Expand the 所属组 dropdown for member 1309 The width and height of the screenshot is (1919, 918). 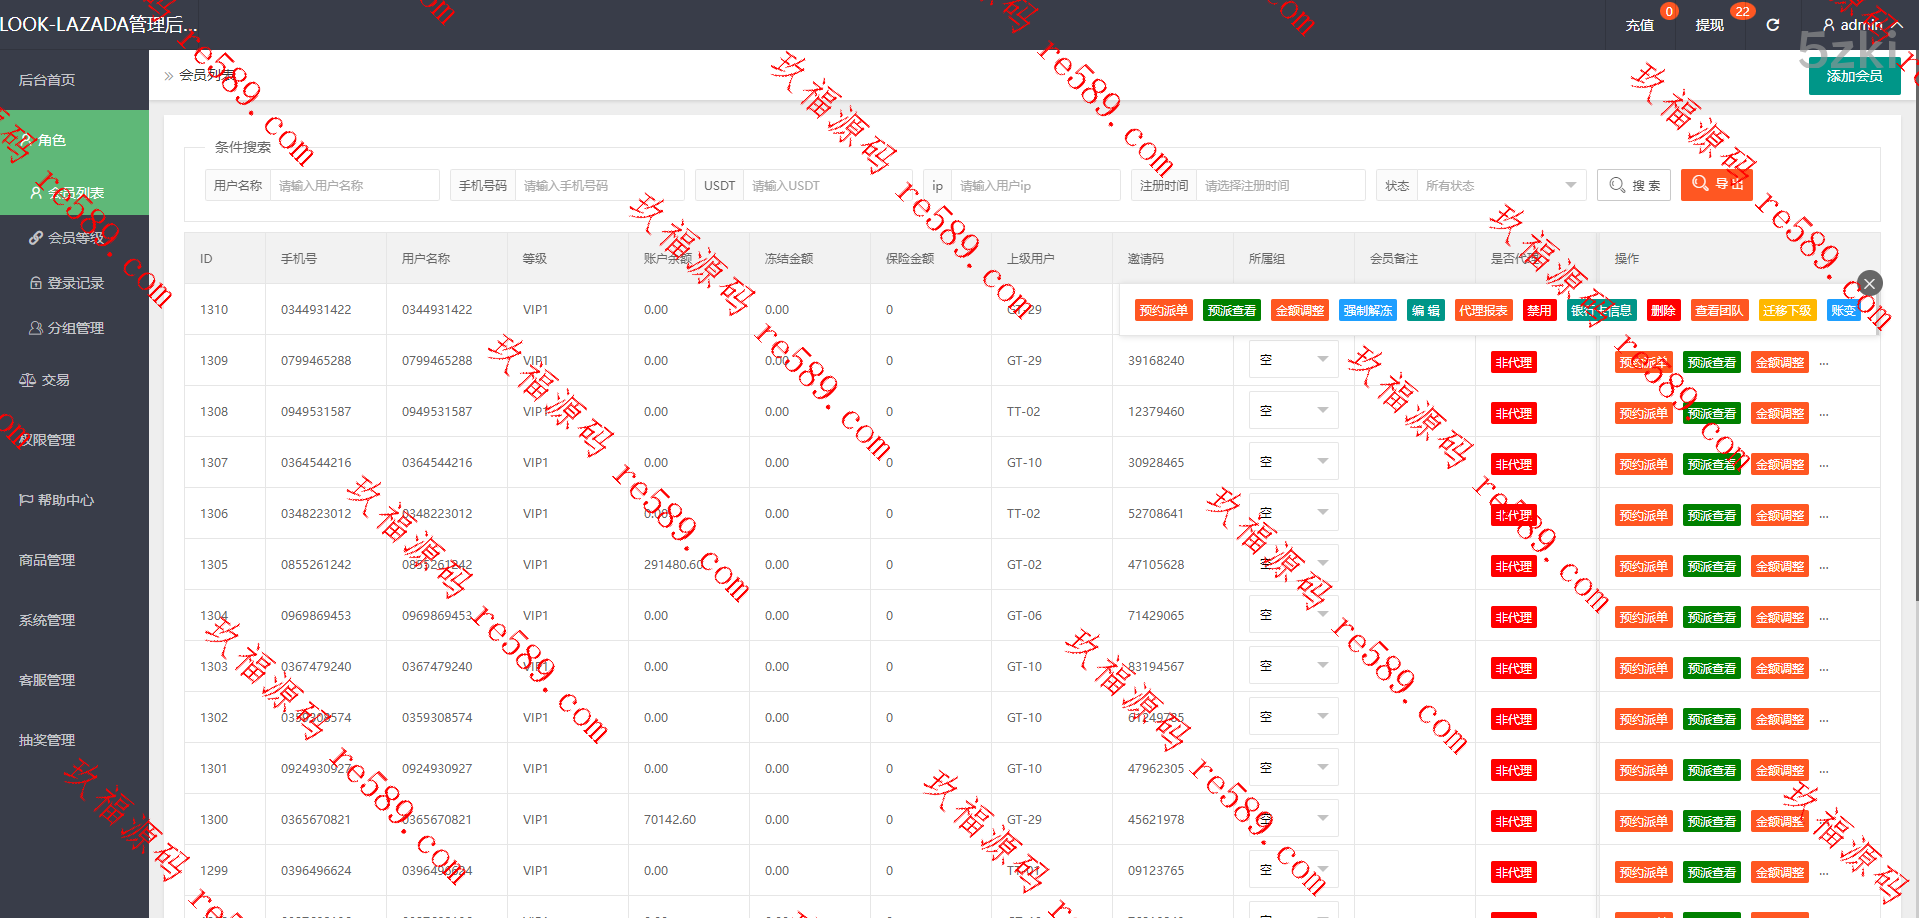click(x=1293, y=360)
